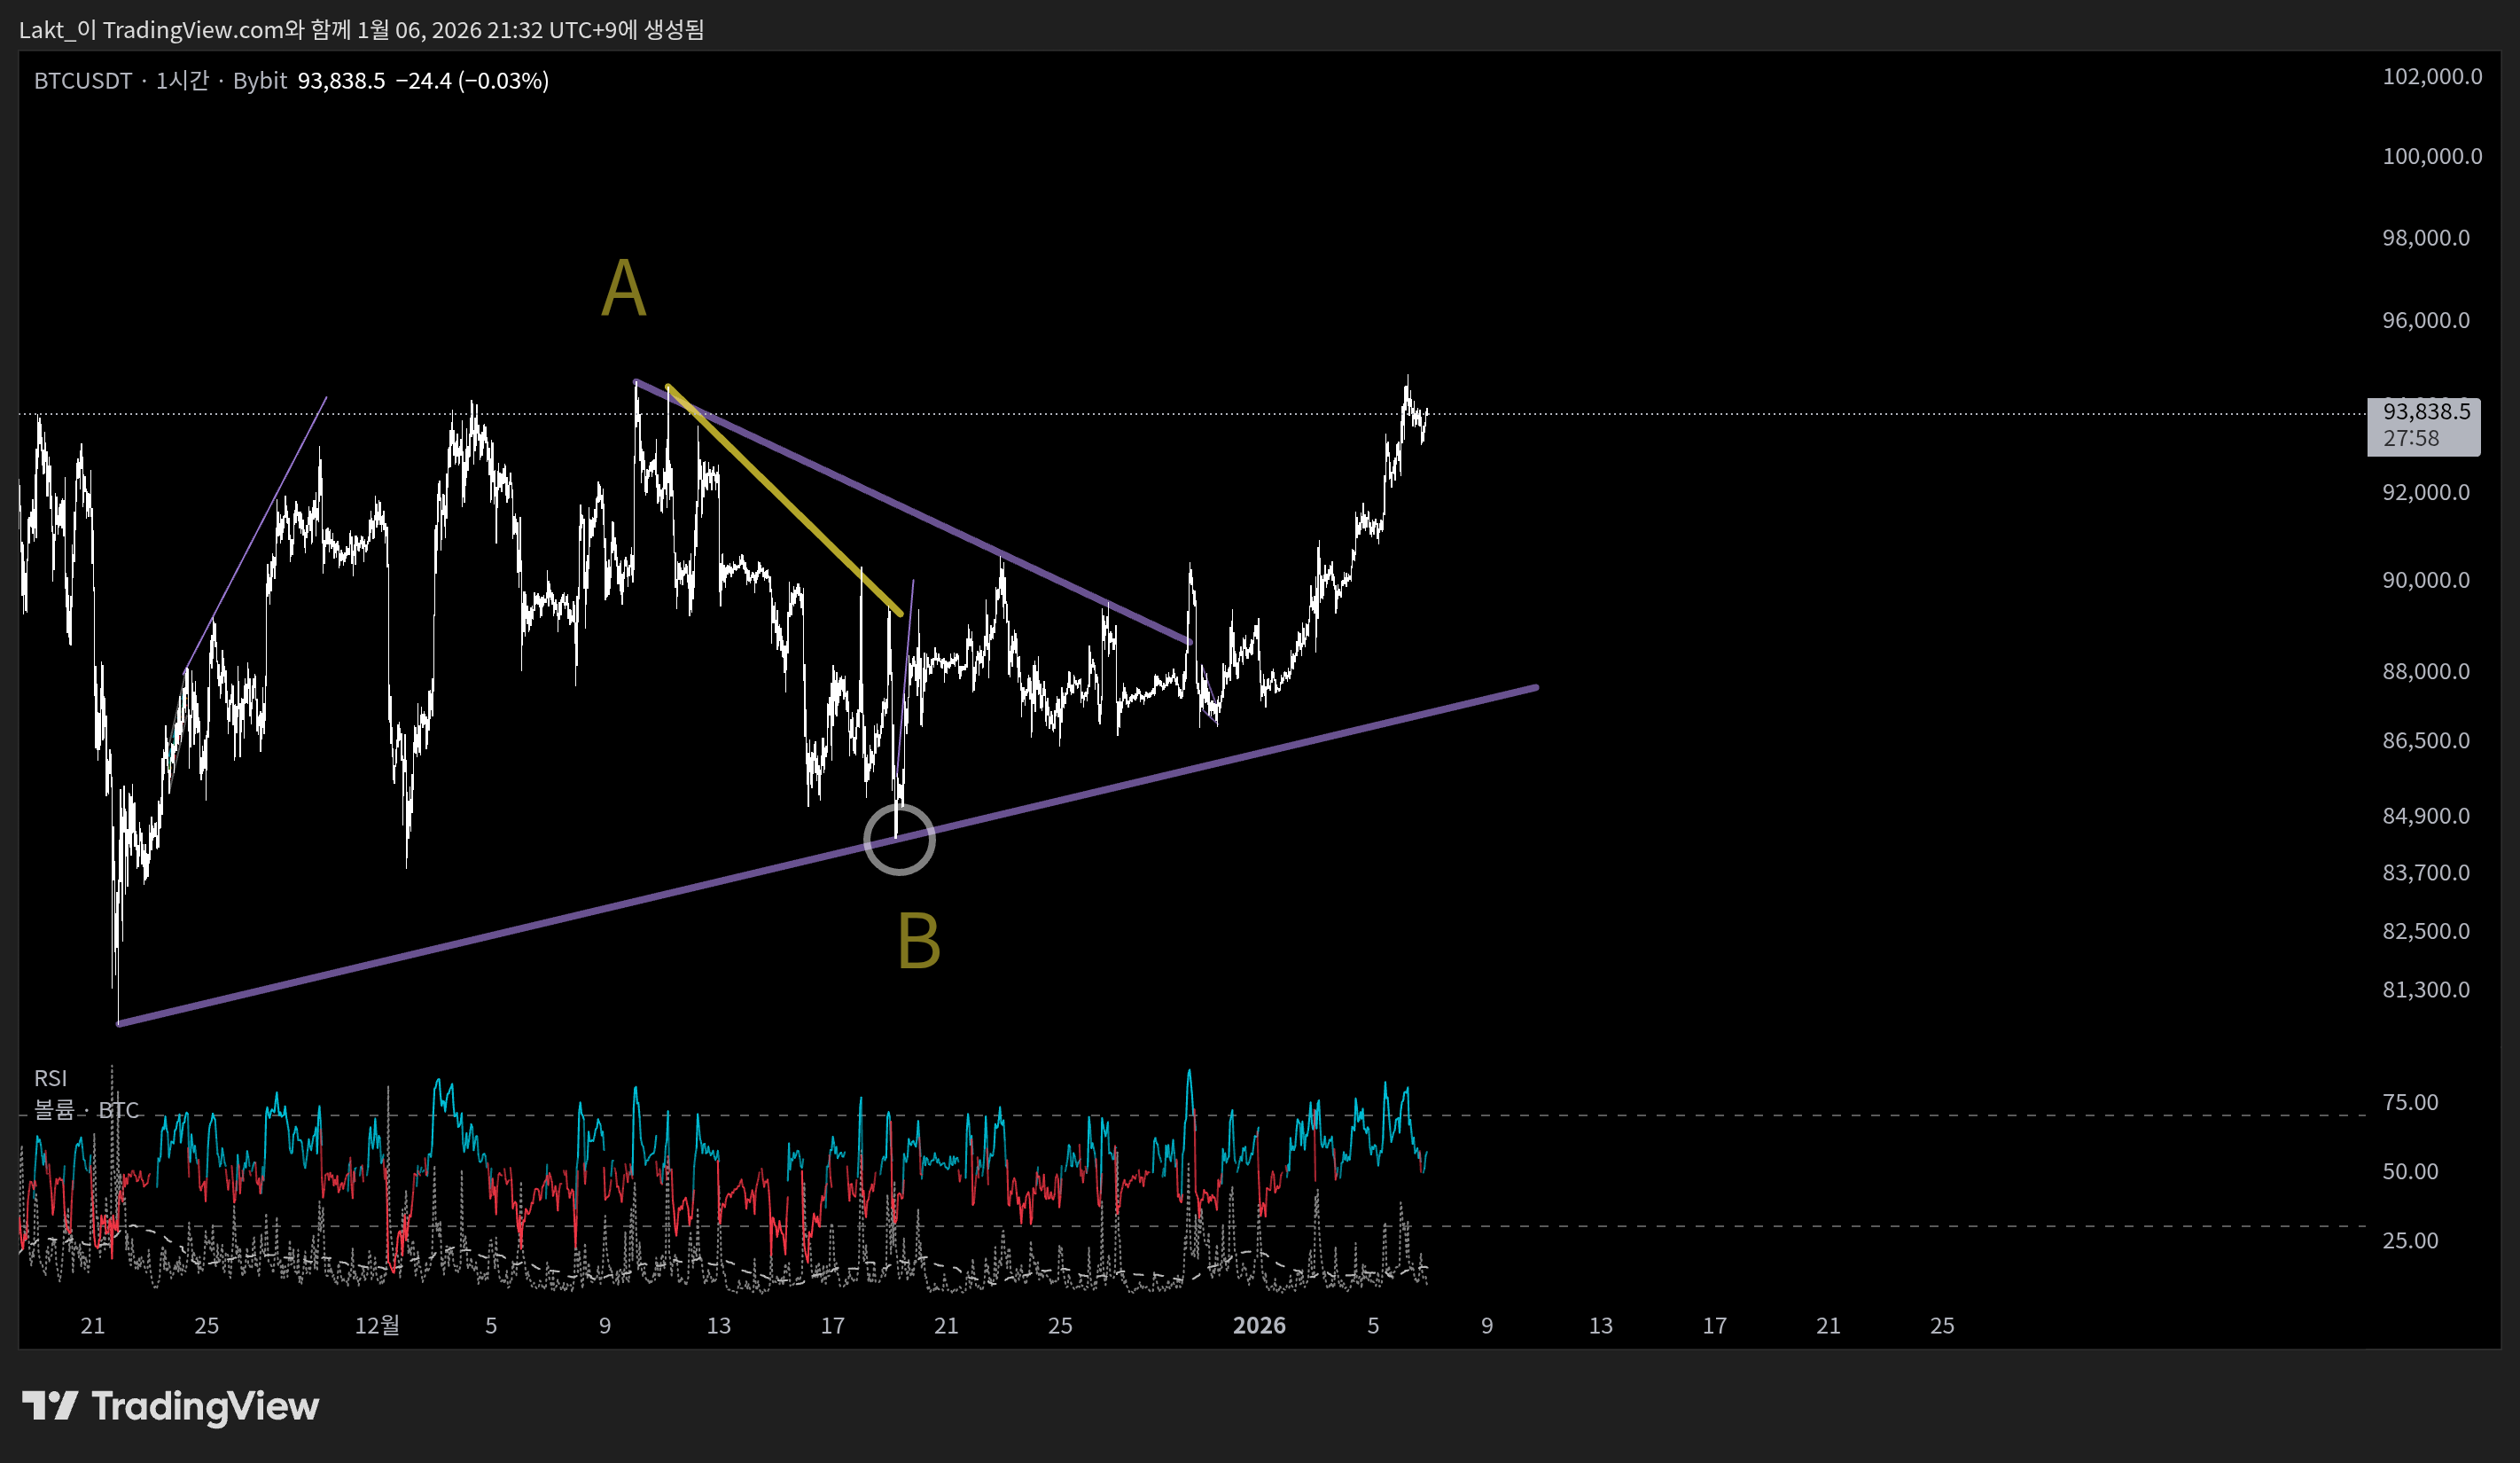Click the header text with Lakt_ and TradingView.com
The height and width of the screenshot is (1463, 2520).
[362, 30]
